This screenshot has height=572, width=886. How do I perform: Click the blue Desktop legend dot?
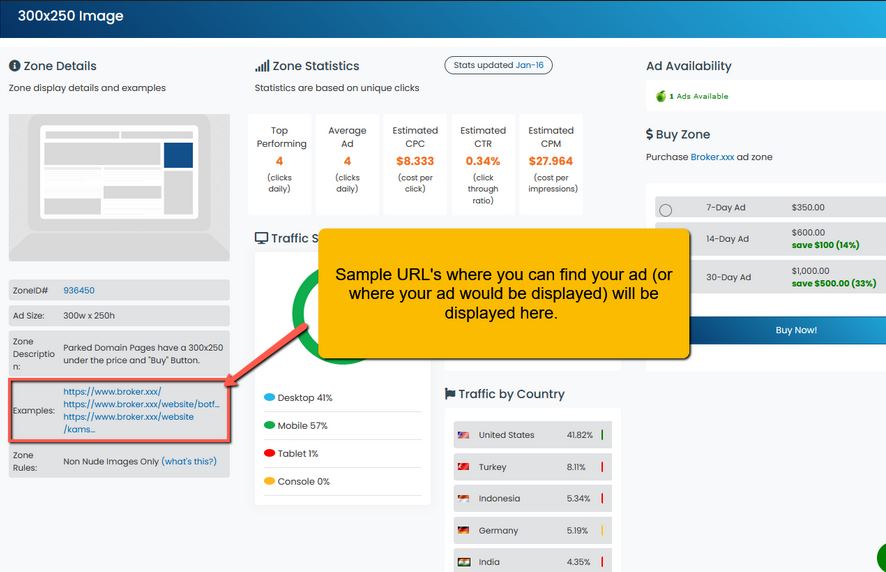point(269,397)
